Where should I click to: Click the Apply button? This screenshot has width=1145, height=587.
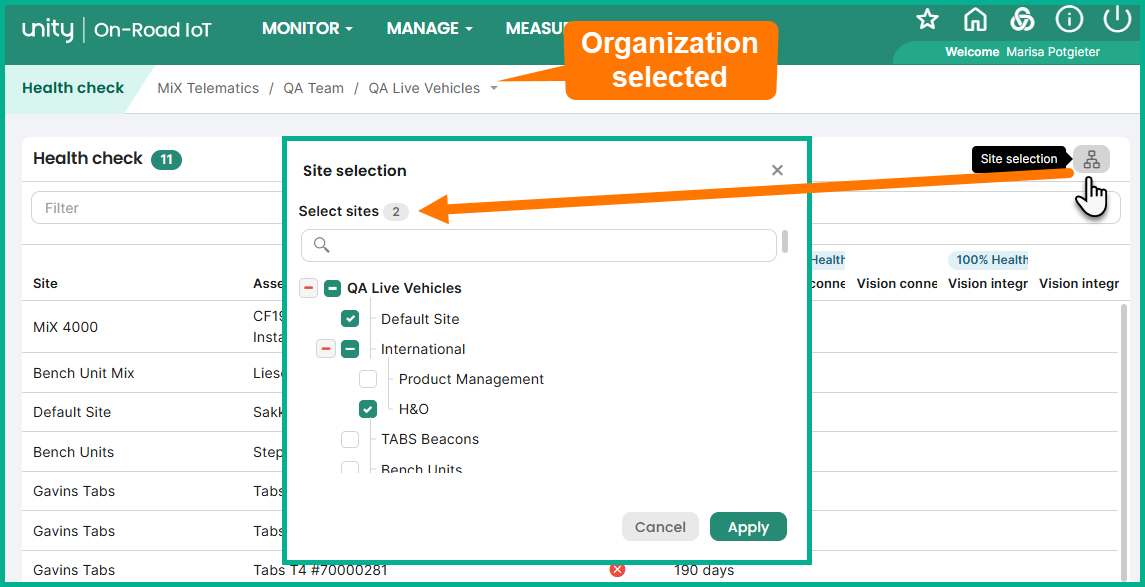[748, 526]
